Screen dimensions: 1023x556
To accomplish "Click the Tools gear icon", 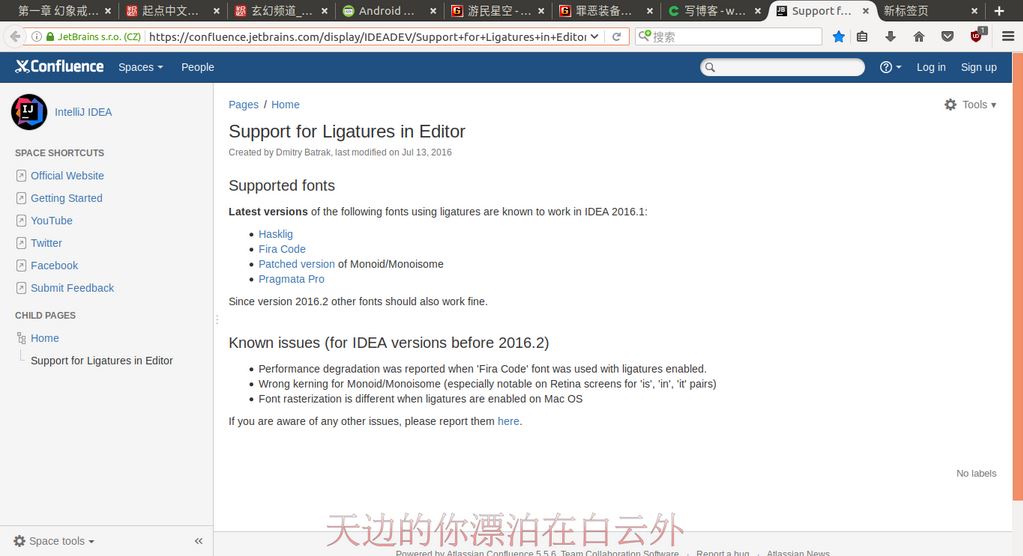I will click(951, 104).
